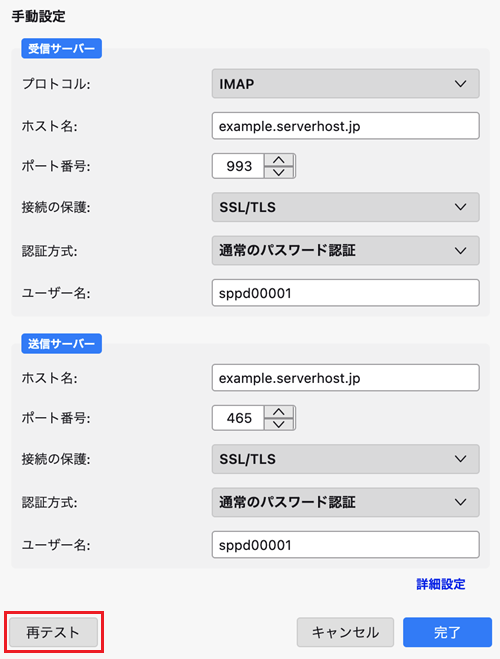
Task: Select the 受信サーバー section label
Action: tap(61, 48)
